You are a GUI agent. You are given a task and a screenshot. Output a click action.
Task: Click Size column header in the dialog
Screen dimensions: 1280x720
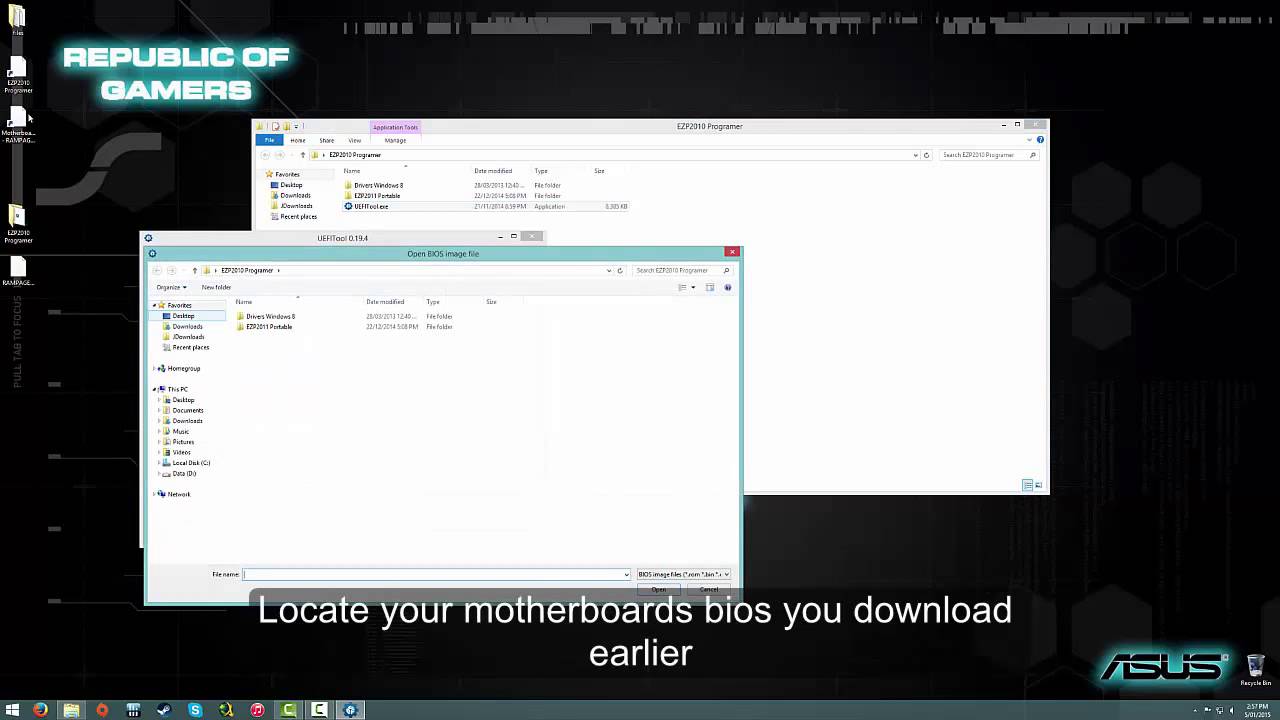(491, 301)
